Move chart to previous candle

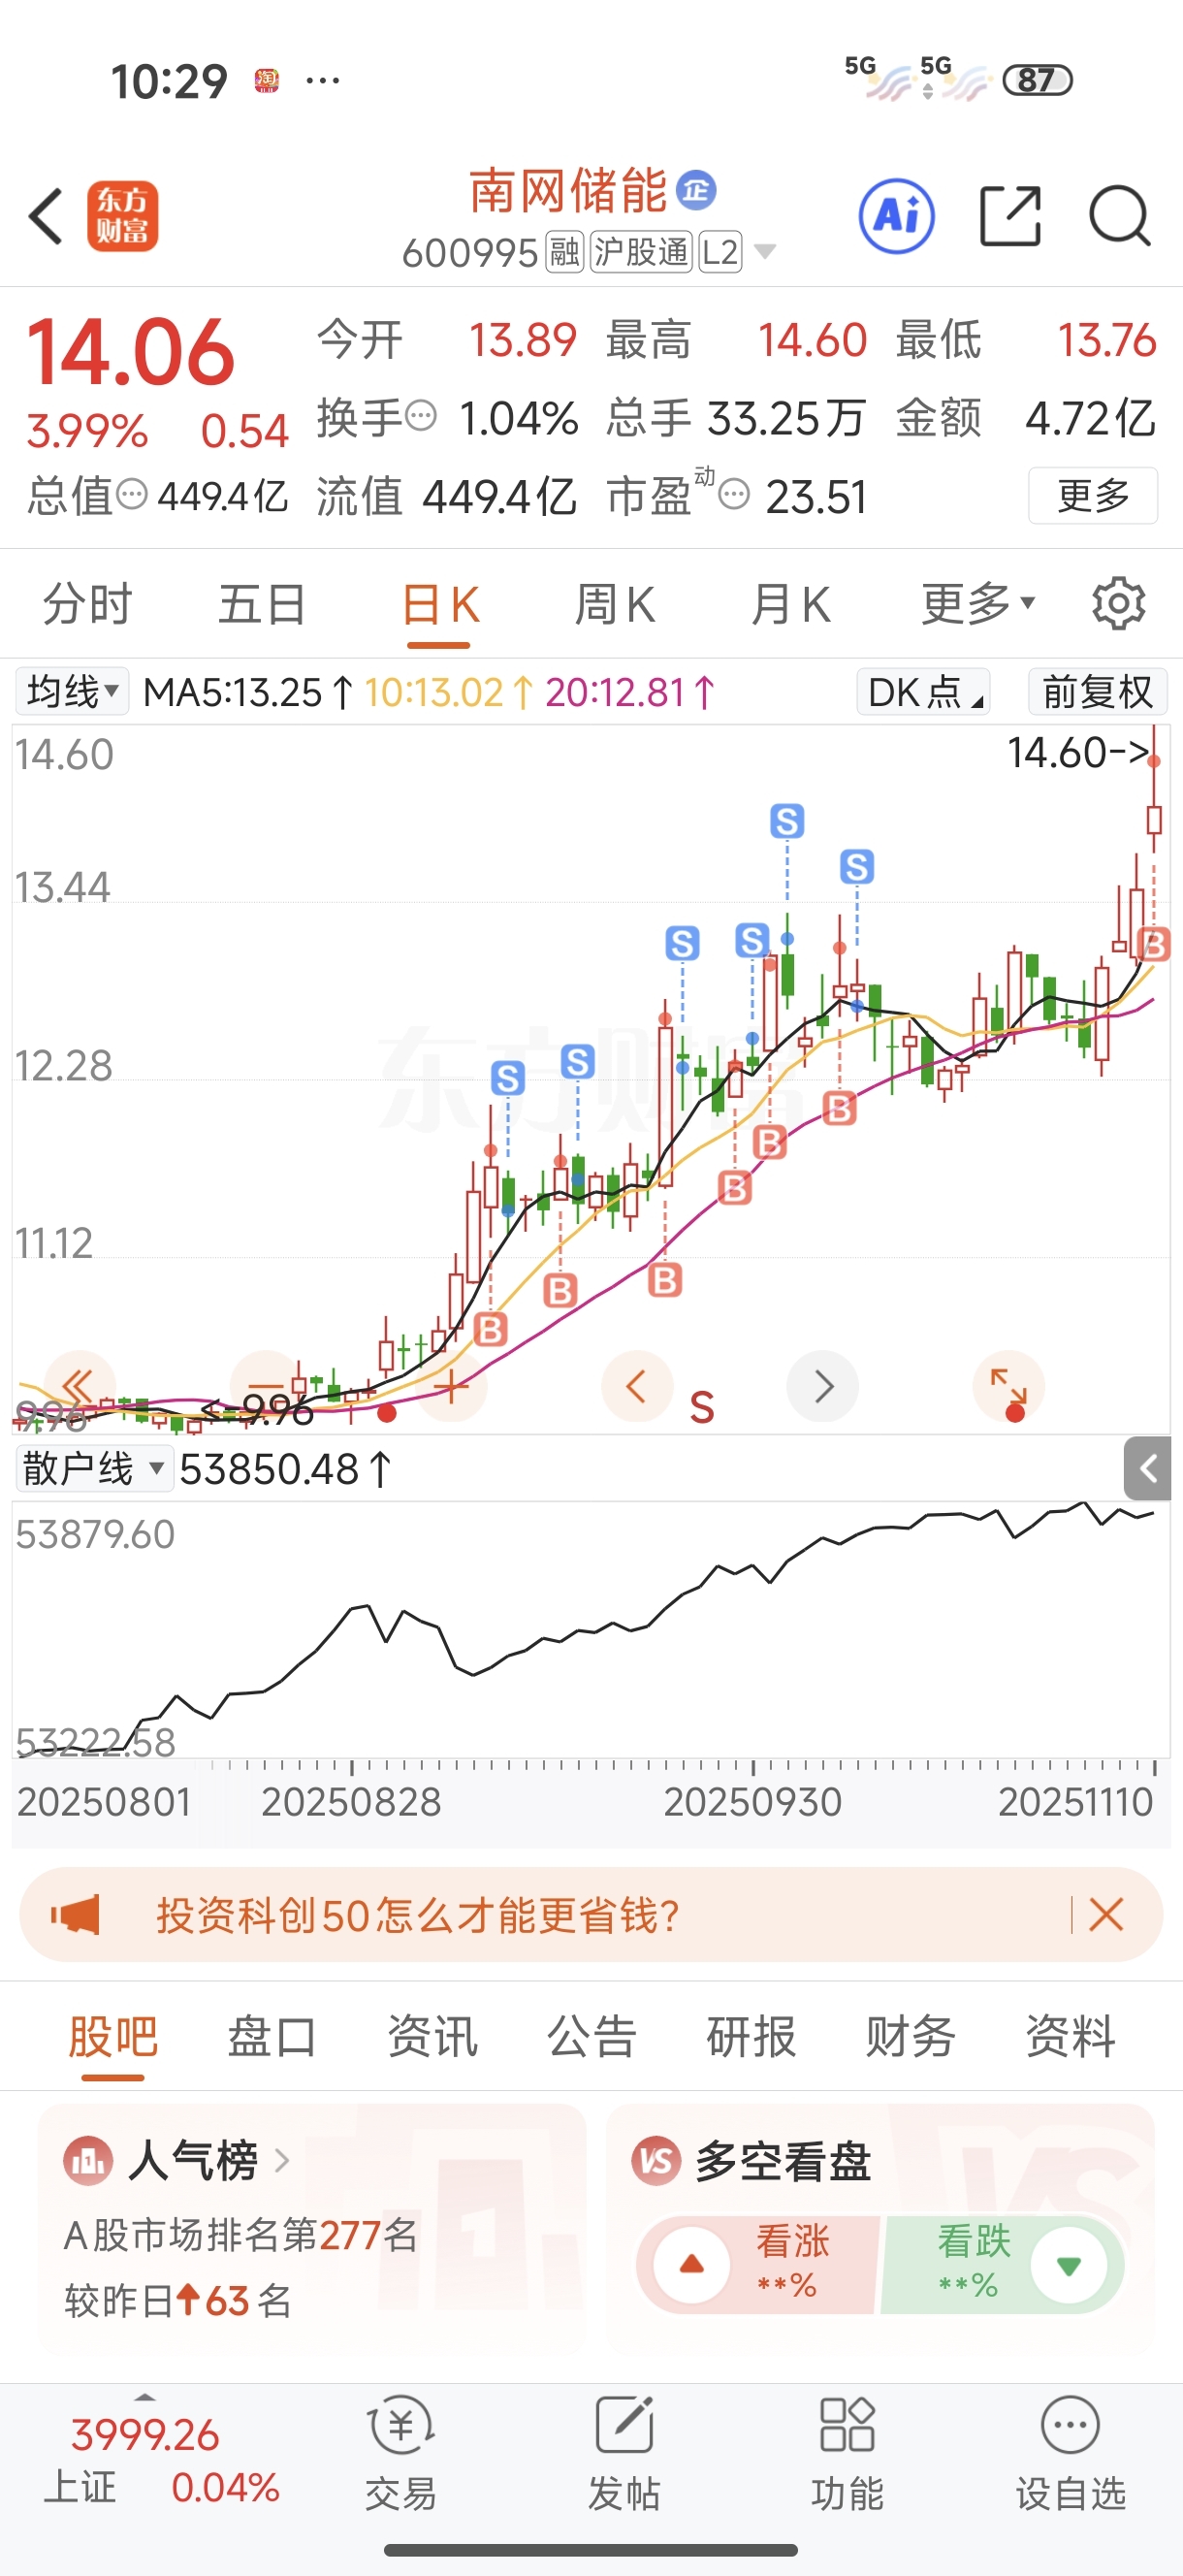[x=636, y=1386]
